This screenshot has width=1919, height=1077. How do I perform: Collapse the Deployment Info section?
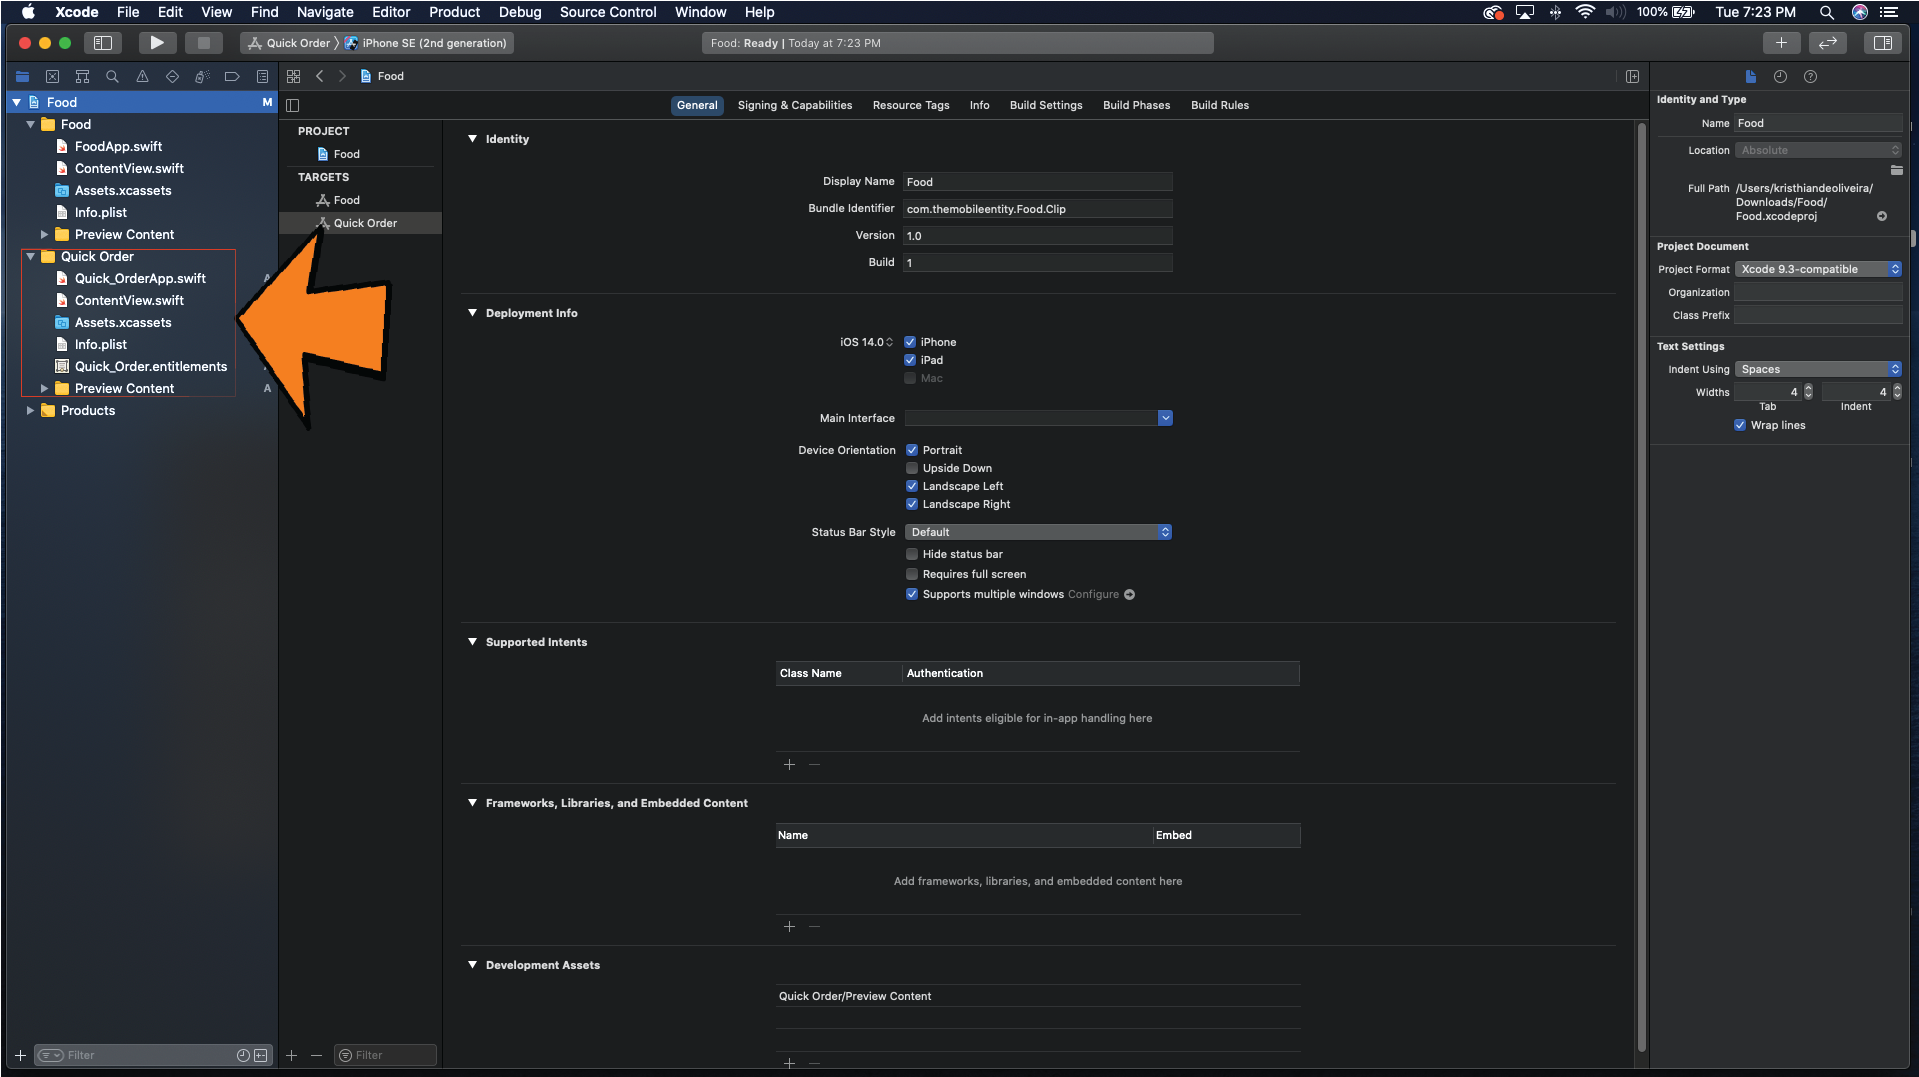(472, 313)
